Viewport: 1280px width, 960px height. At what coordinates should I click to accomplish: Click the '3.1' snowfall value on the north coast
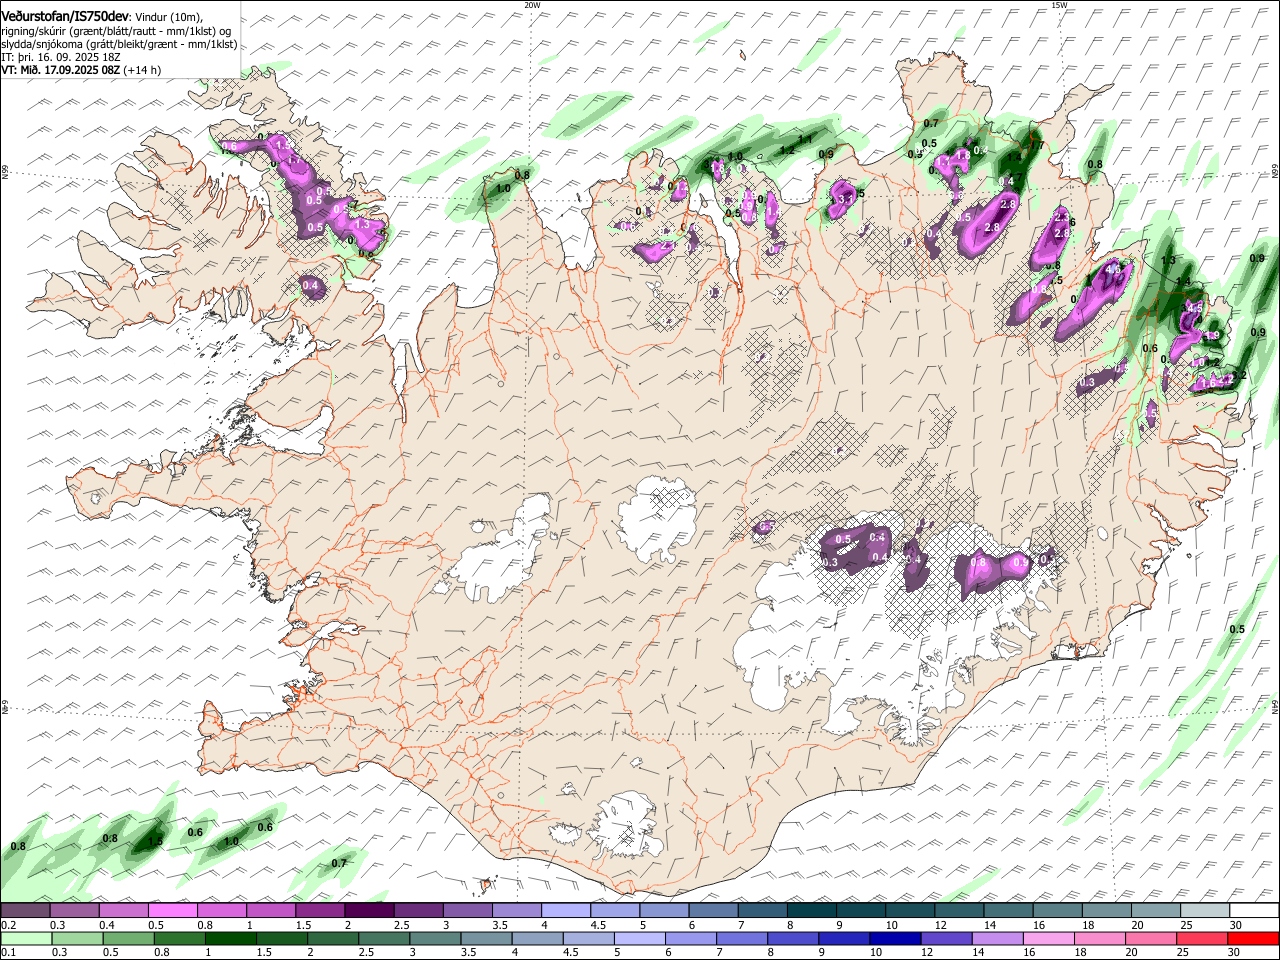pos(844,199)
